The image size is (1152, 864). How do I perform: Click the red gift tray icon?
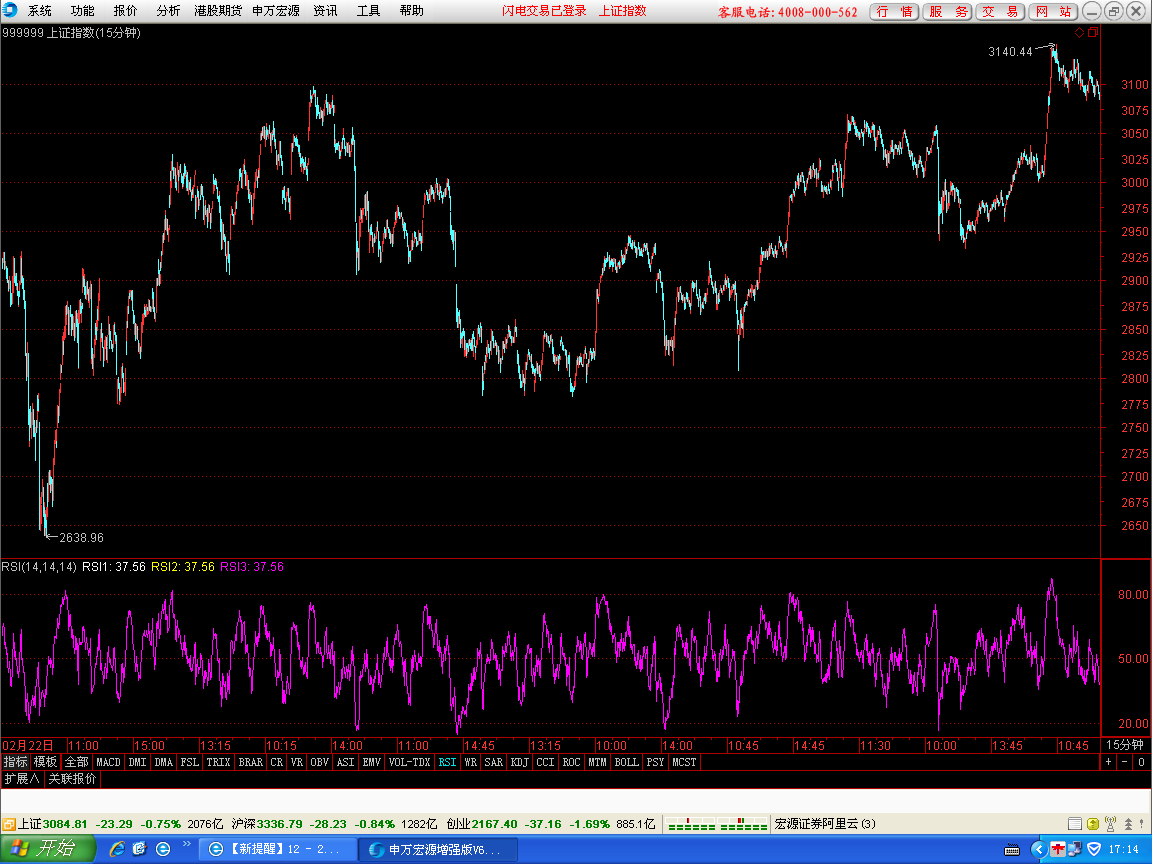1058,849
